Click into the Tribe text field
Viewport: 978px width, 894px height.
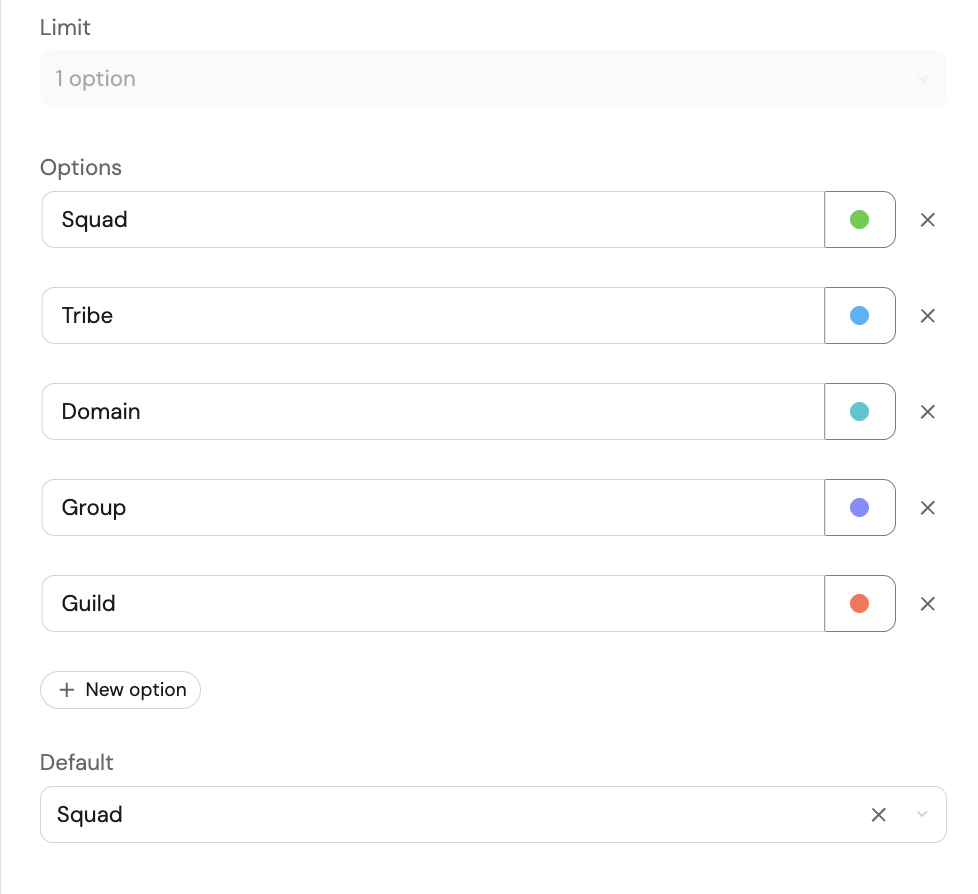[432, 316]
